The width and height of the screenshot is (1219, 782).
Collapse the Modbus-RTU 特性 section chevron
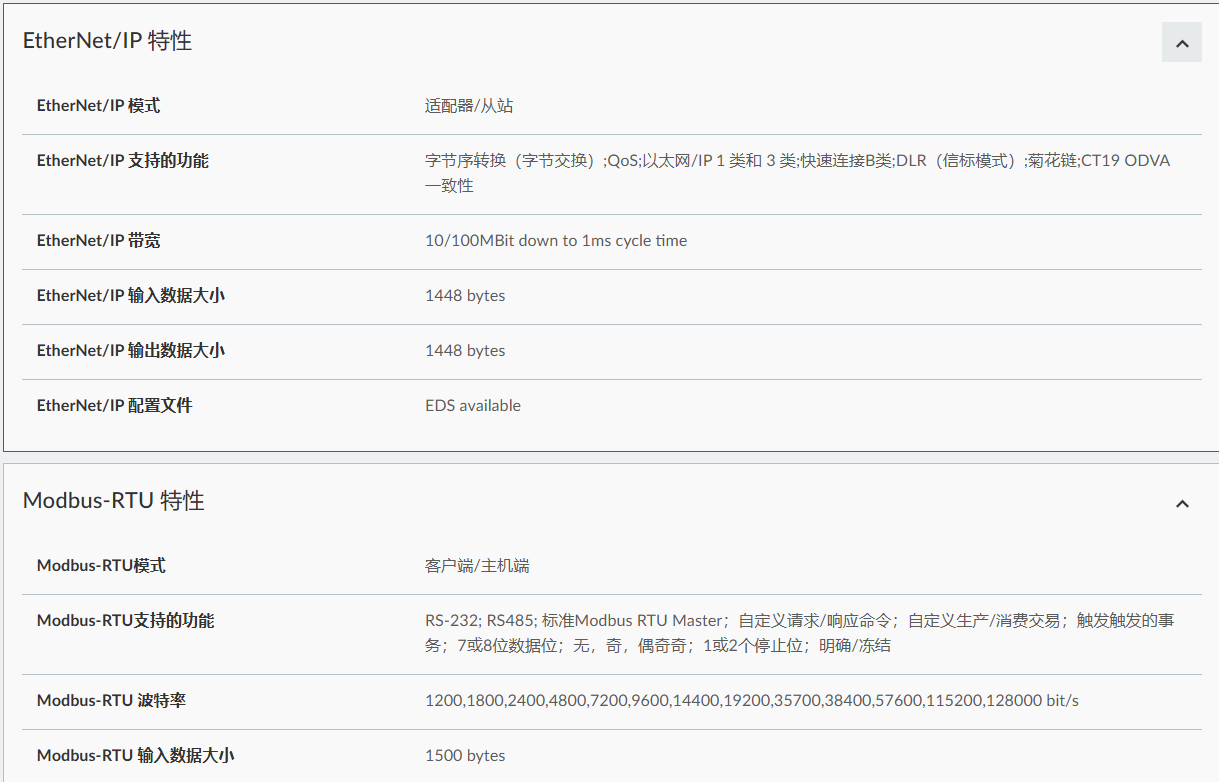[x=1181, y=503]
